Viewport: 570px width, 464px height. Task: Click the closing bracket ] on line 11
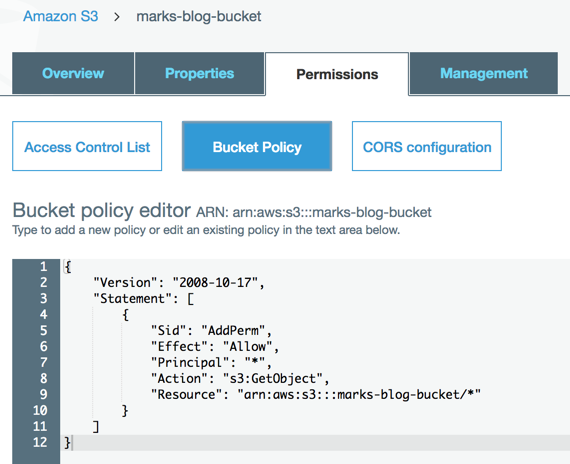point(96,427)
